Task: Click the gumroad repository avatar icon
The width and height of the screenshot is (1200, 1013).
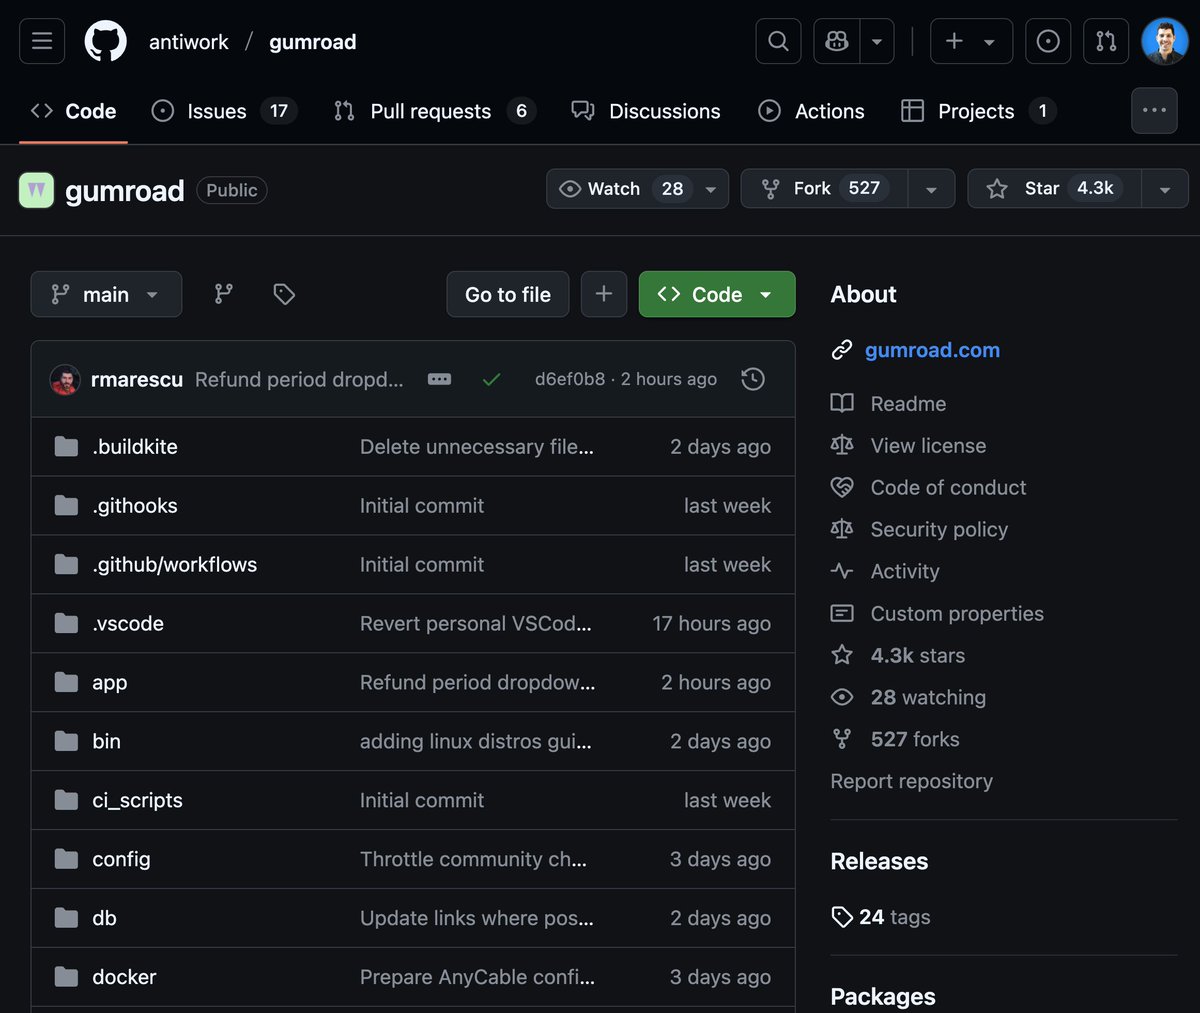Action: (36, 190)
